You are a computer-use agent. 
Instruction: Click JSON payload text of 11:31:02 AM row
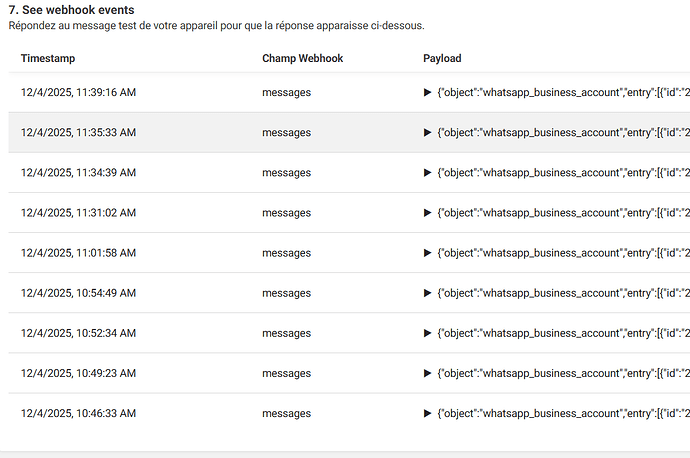tap(562, 213)
